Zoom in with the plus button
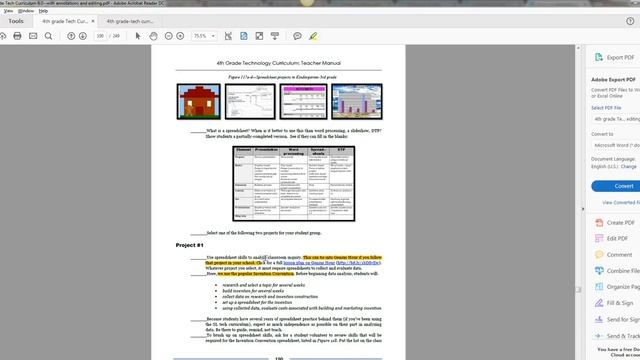The height and width of the screenshot is (360, 640). [180, 36]
